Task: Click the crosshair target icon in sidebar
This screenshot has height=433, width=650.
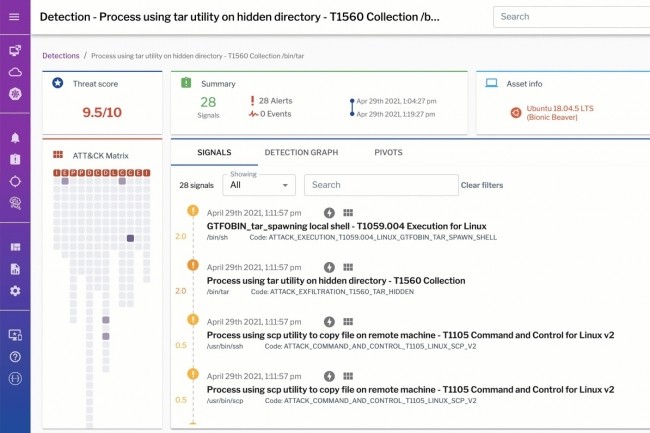Action: (x=15, y=181)
